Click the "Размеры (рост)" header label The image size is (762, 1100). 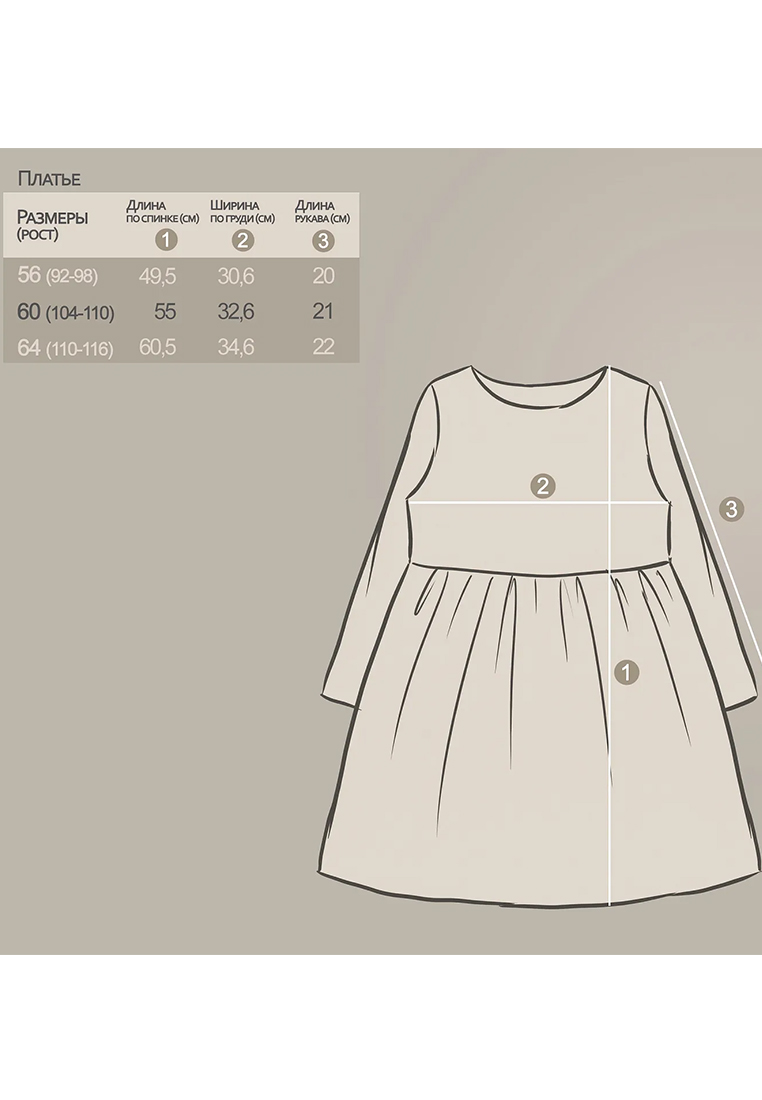52,224
